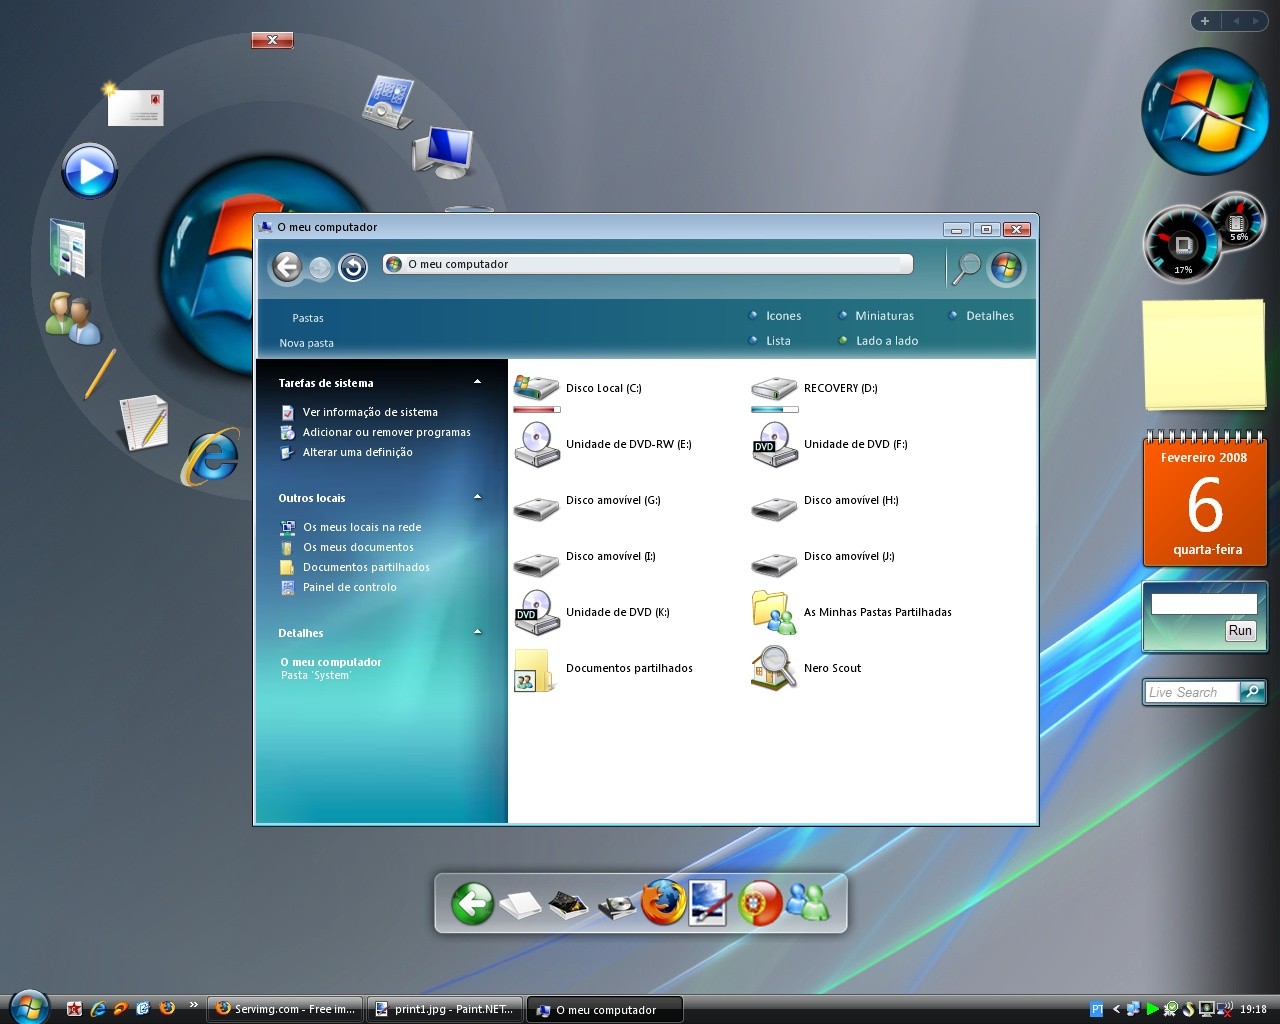Select Windows Media Player in the circular launcher

89,170
